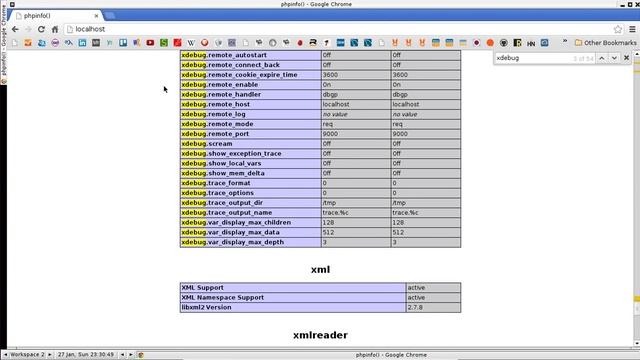
Task: Jump to next xdebug find match
Action: 614,58
